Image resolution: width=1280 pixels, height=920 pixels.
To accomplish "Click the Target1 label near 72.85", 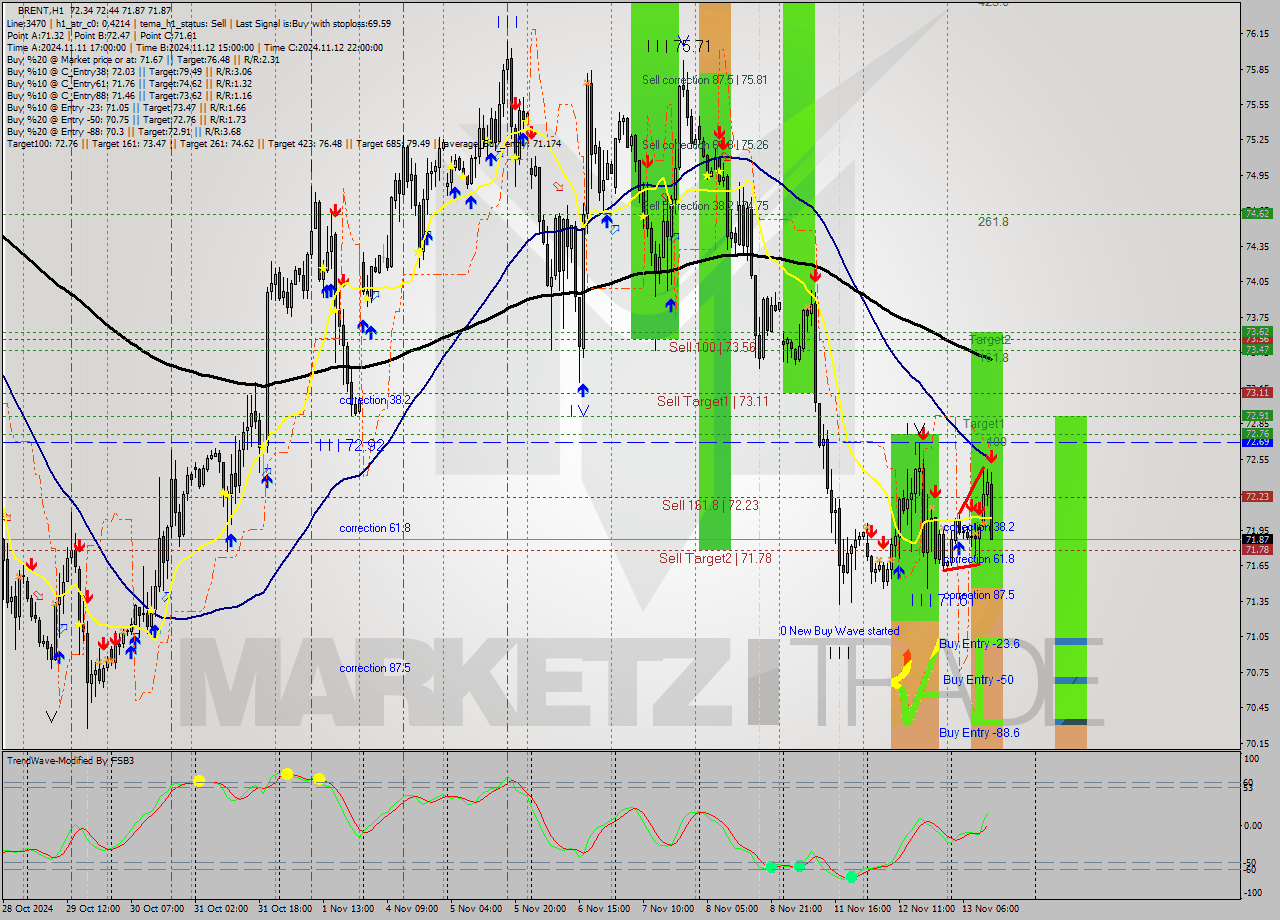I will tap(983, 424).
